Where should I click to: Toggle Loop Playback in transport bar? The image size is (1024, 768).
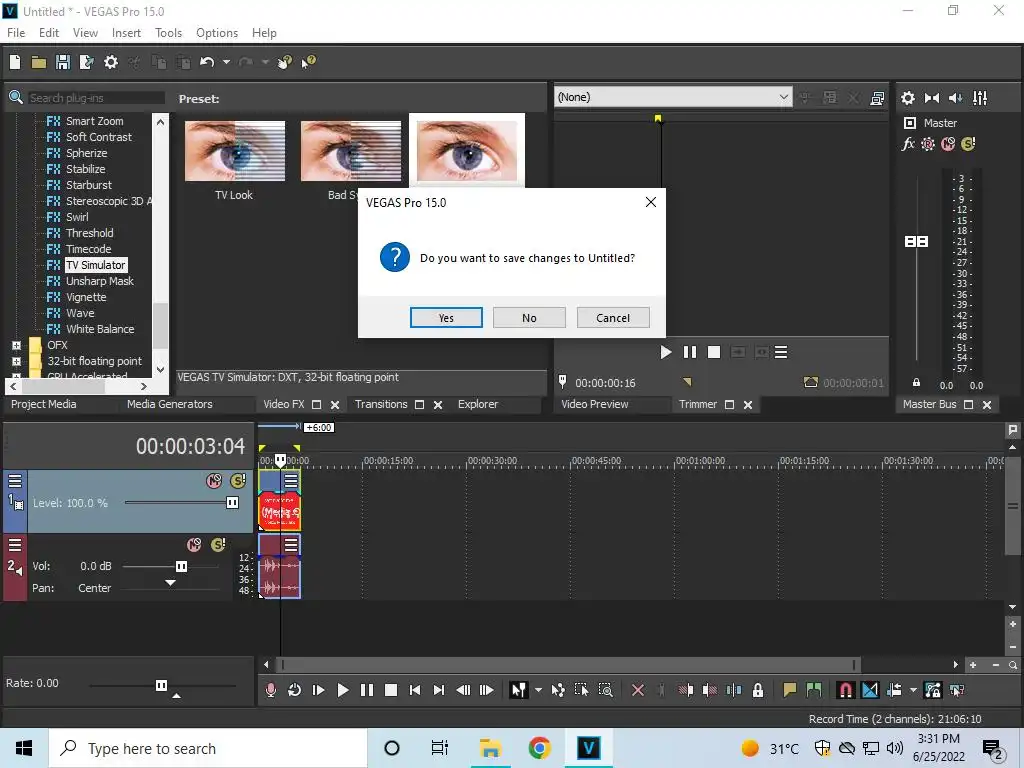point(295,690)
